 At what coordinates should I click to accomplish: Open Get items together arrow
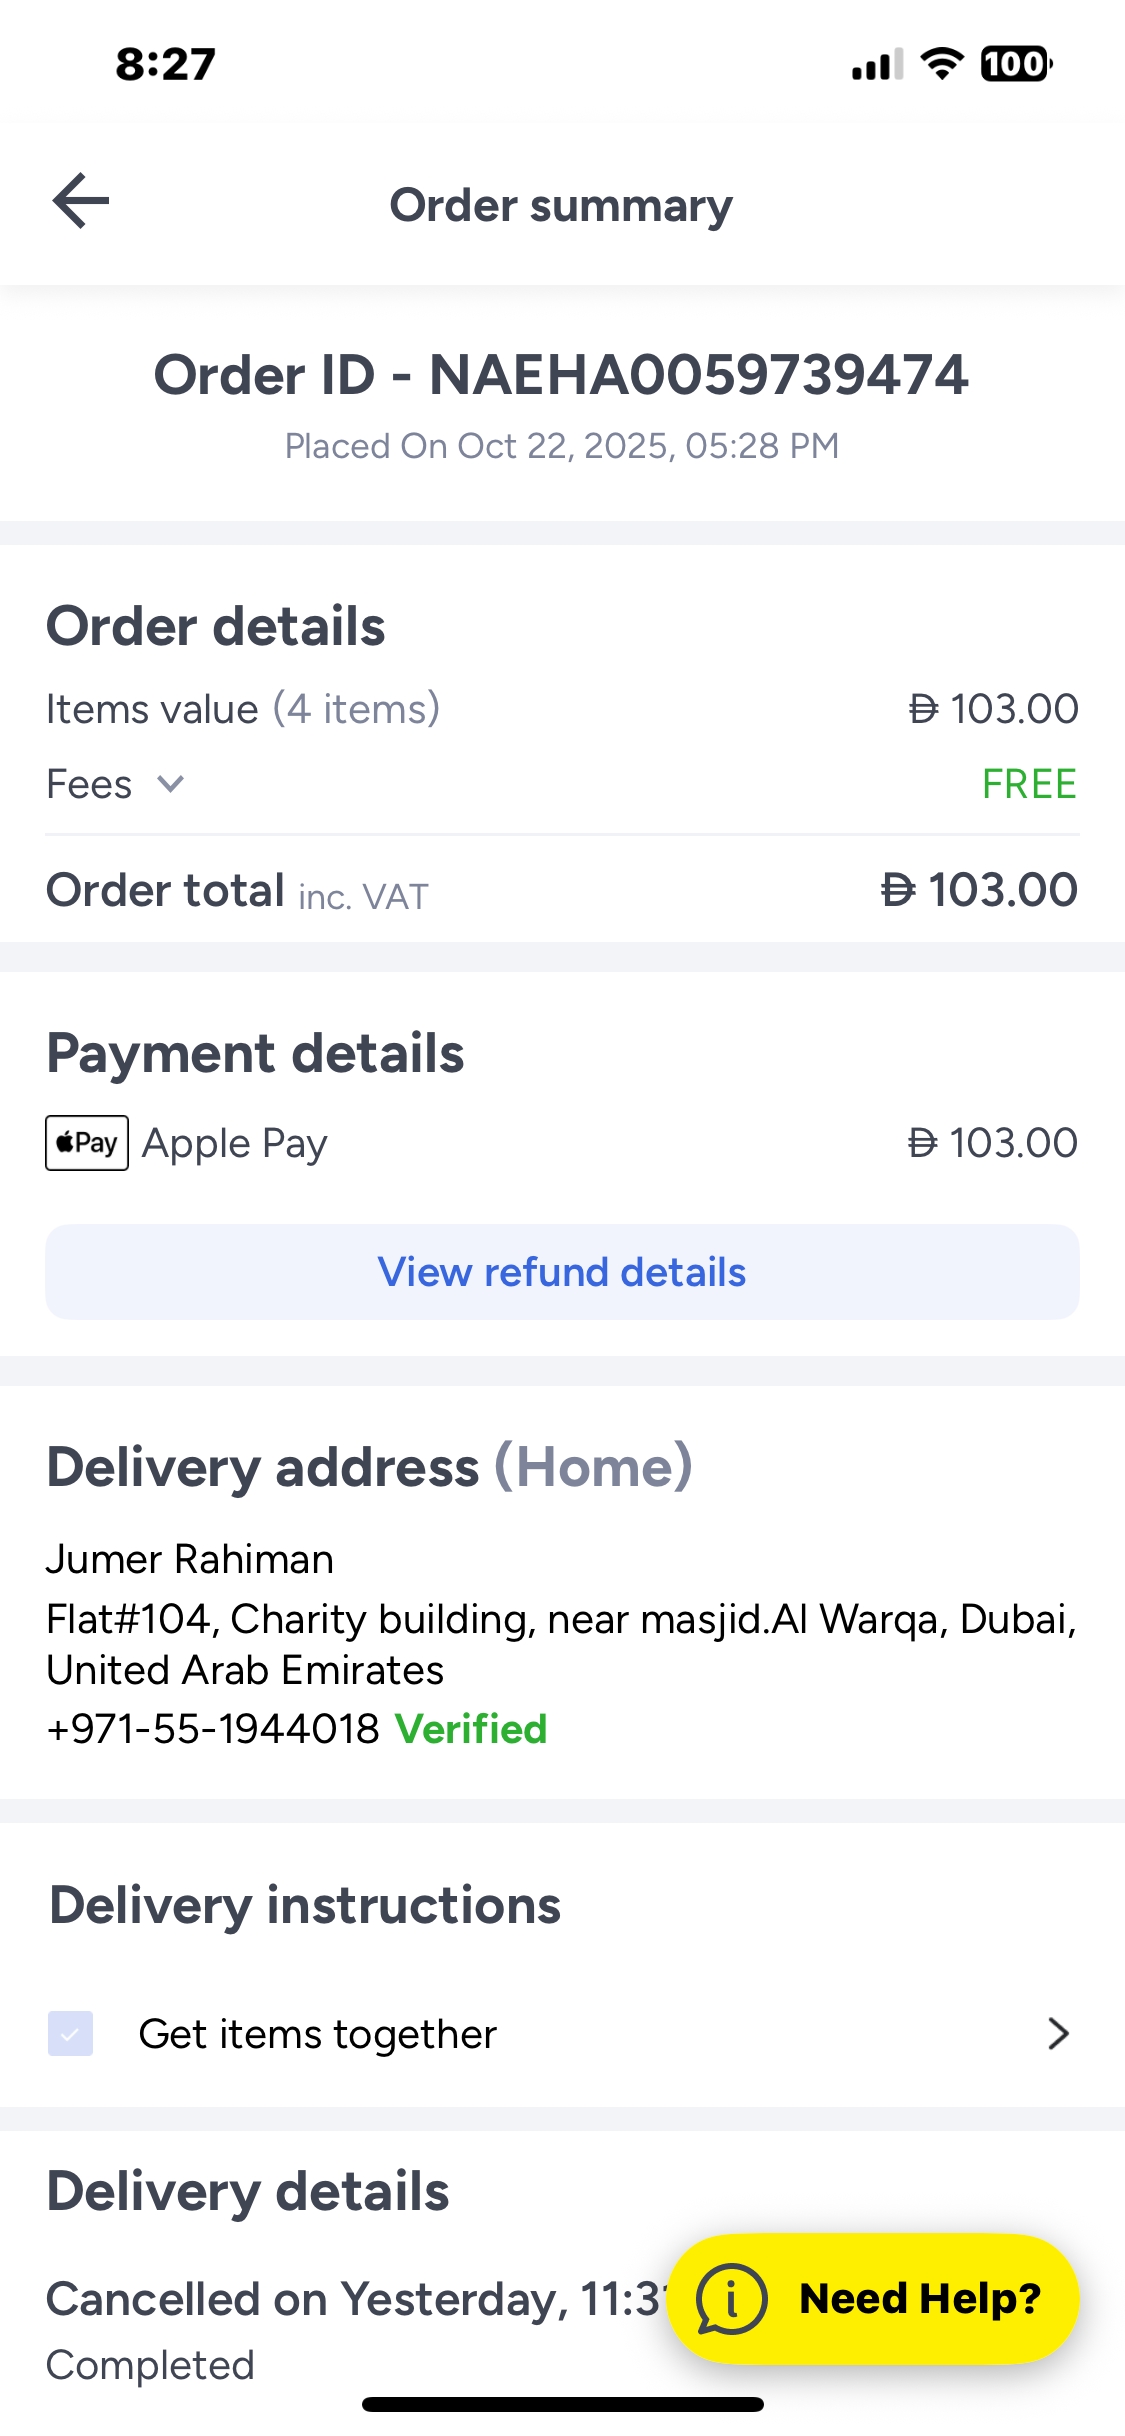tap(1058, 2033)
